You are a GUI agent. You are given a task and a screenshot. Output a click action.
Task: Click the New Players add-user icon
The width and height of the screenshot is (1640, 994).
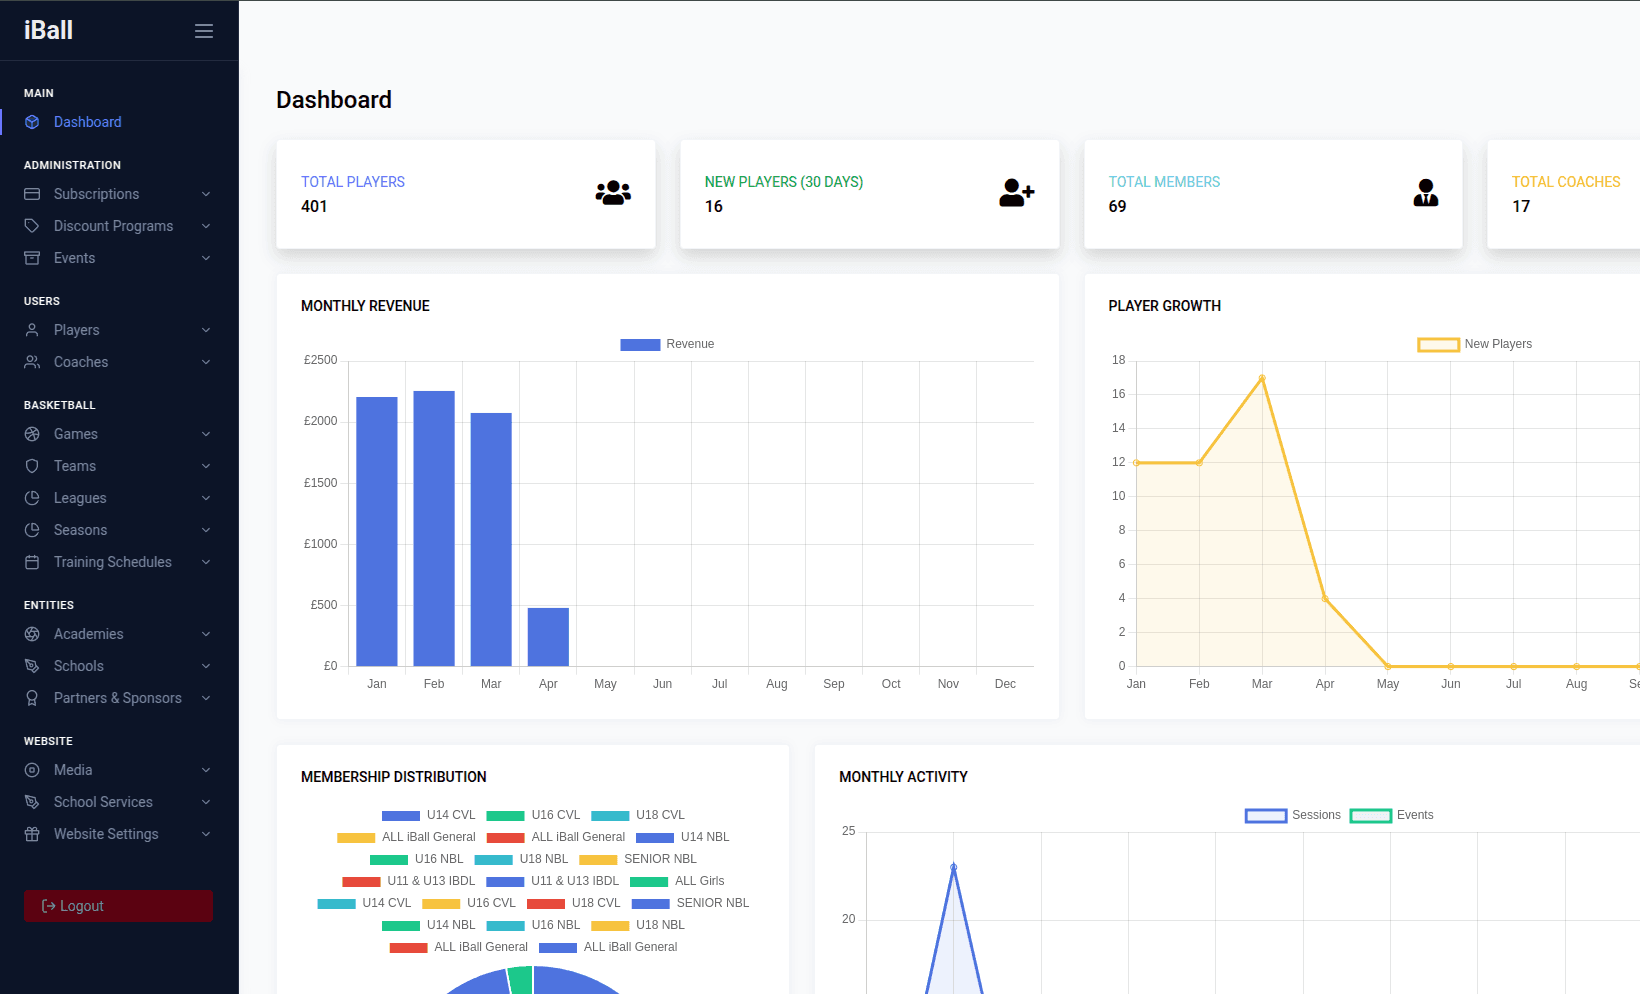tap(1017, 193)
